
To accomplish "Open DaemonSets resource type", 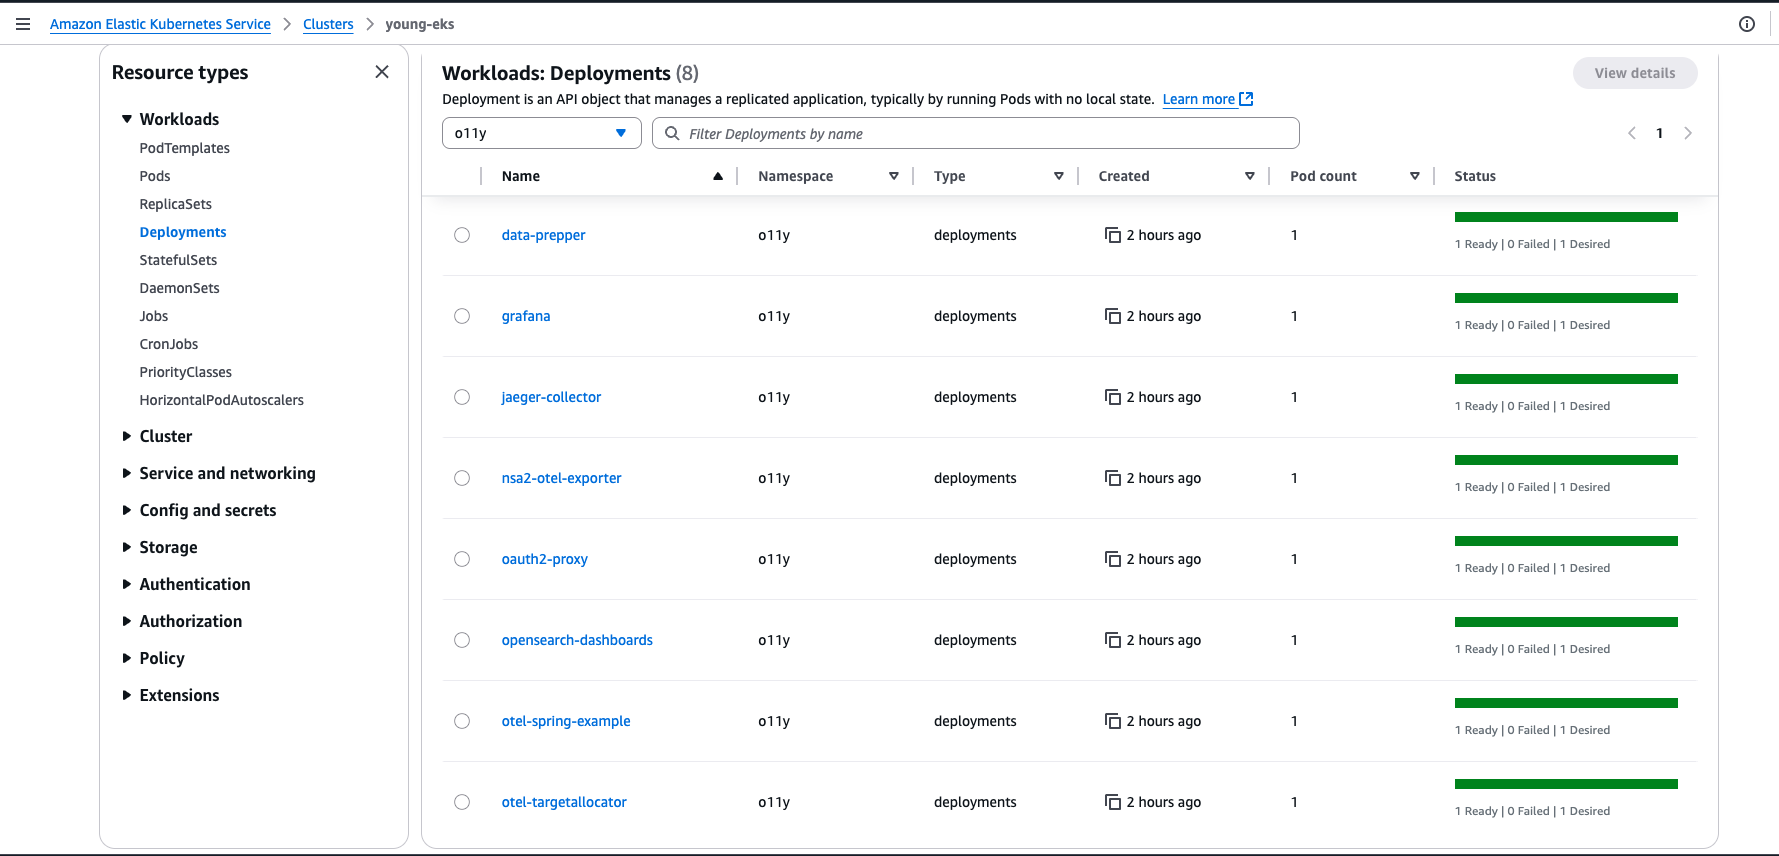I will (180, 288).
